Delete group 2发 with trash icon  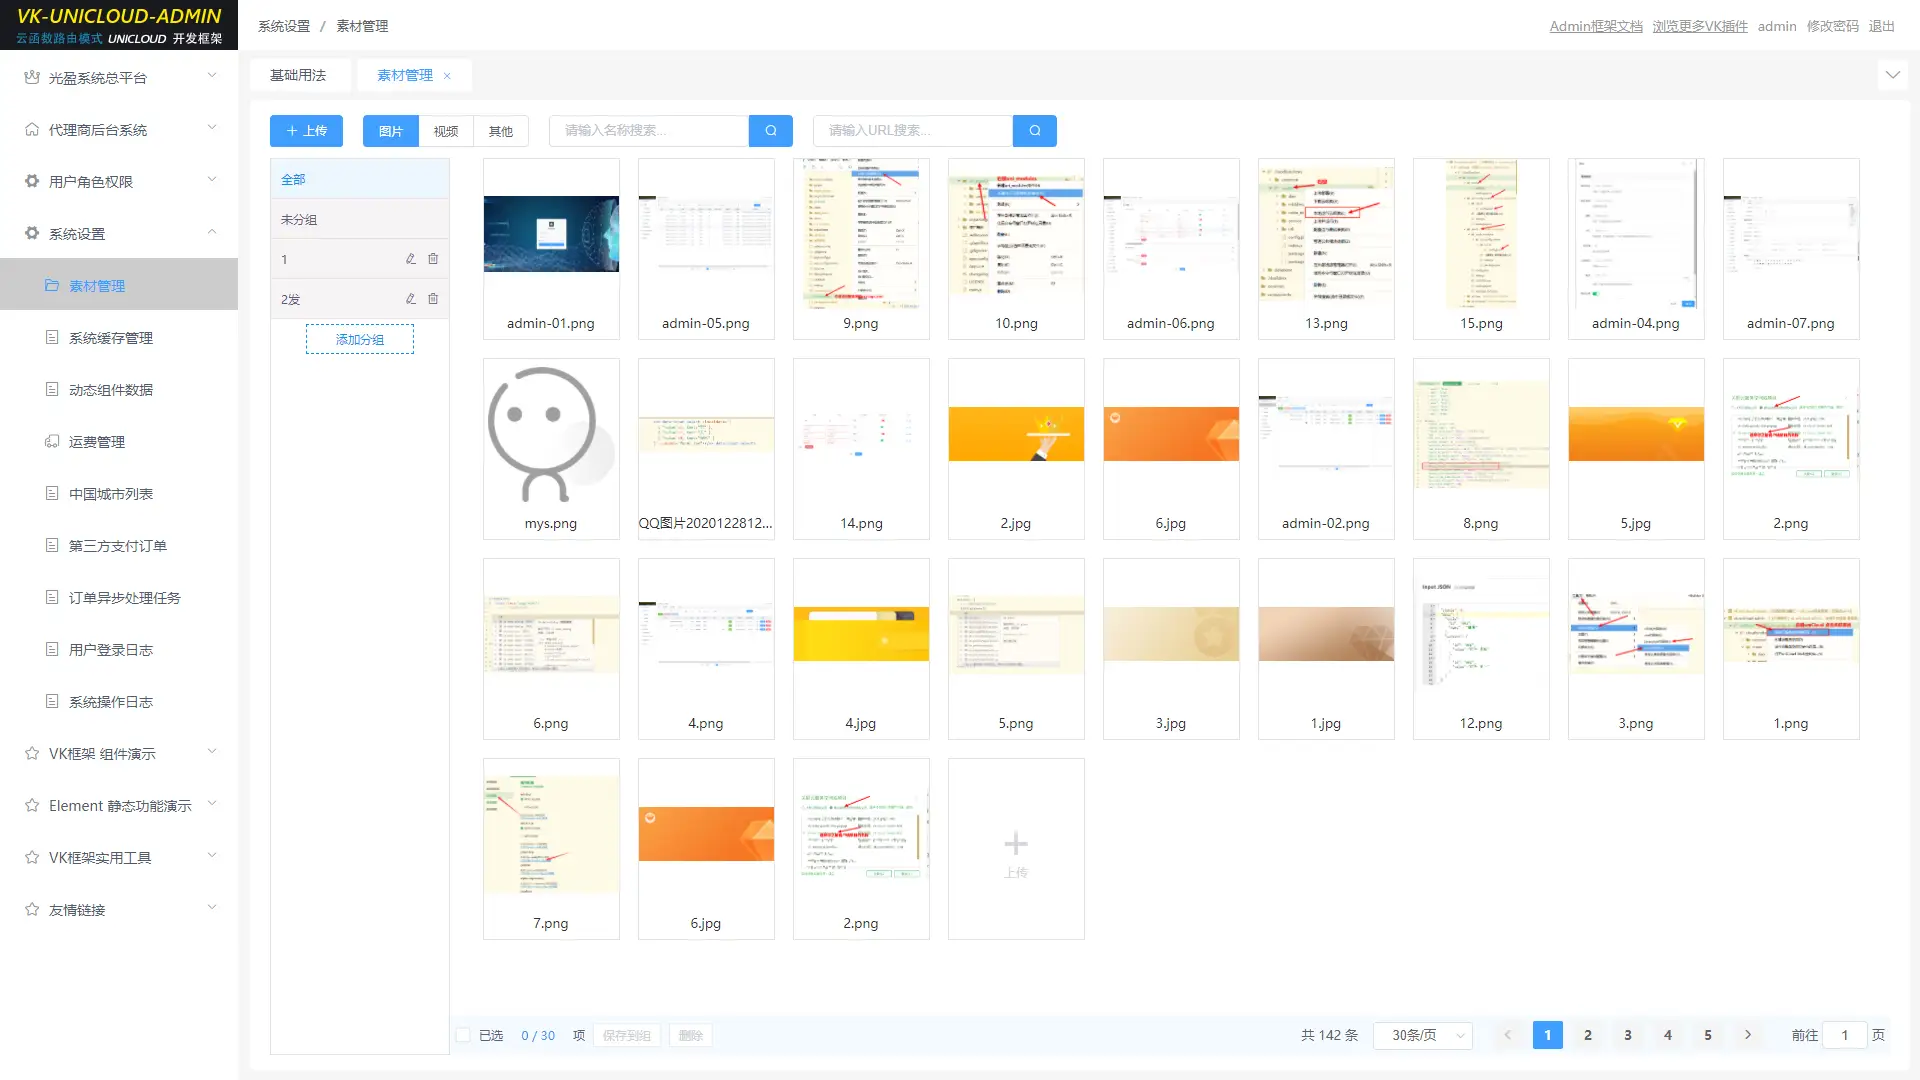coord(433,299)
